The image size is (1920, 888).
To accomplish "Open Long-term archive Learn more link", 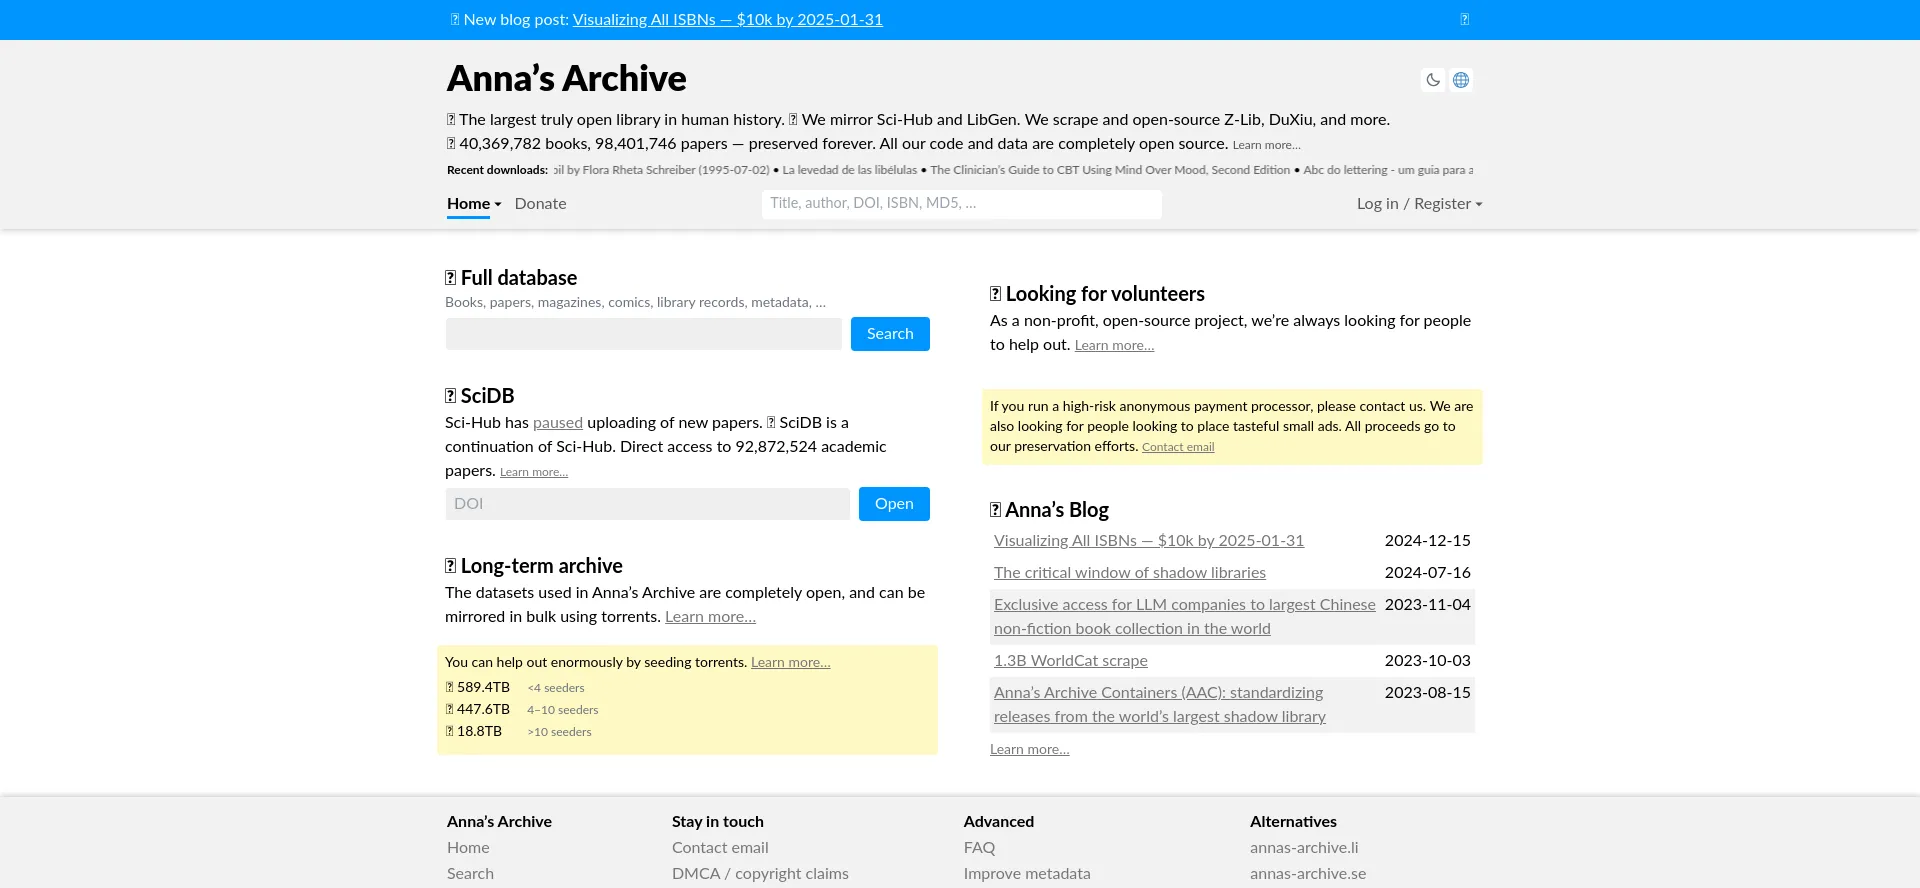I will pyautogui.click(x=710, y=616).
